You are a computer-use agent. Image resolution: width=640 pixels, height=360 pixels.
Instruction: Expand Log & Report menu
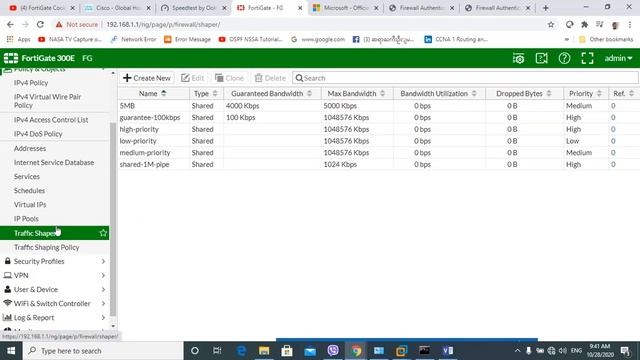pos(54,318)
